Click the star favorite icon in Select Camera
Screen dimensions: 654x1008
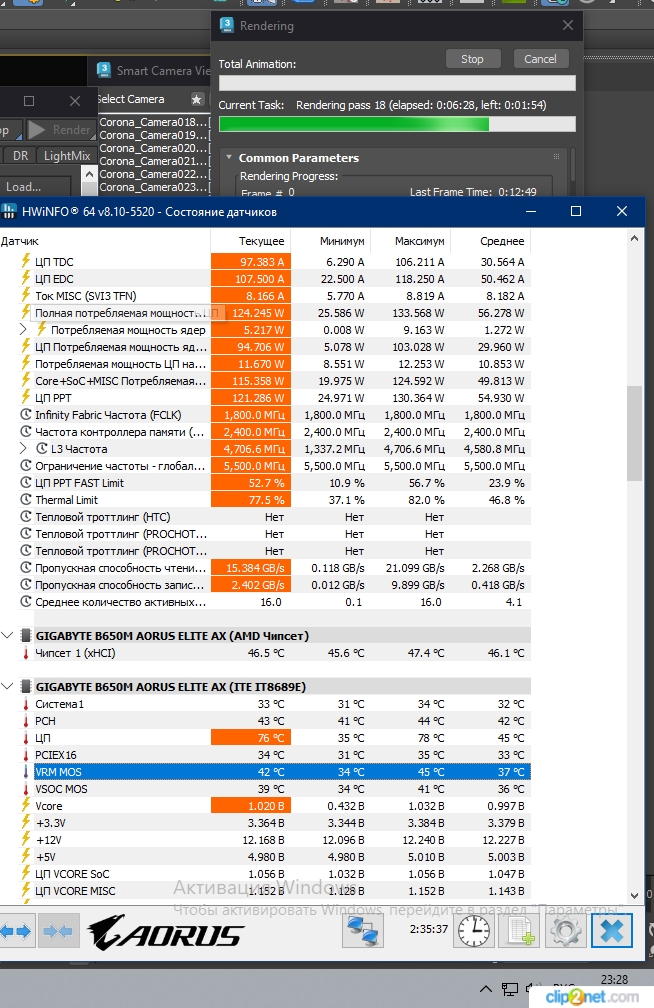(197, 100)
